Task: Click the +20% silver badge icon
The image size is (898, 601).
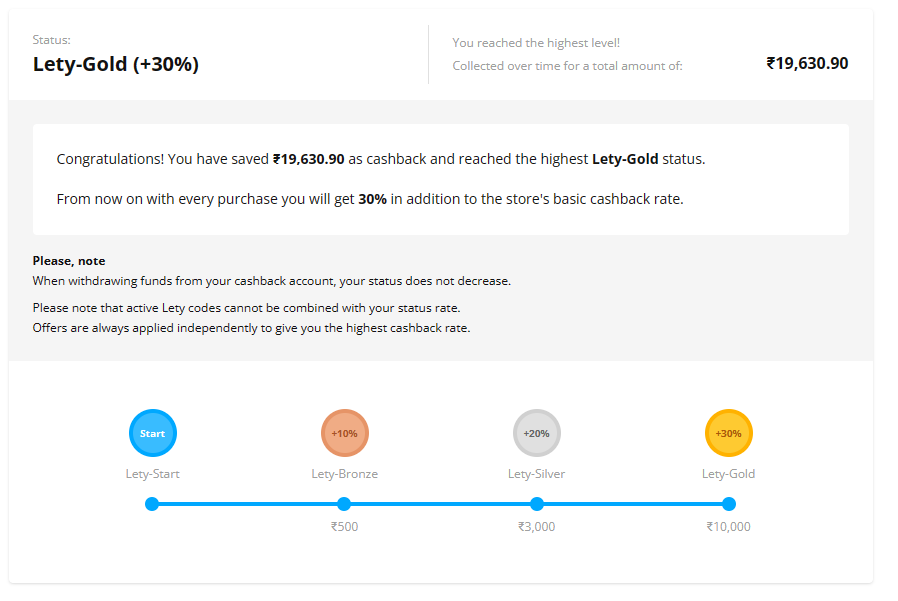Action: (x=537, y=433)
